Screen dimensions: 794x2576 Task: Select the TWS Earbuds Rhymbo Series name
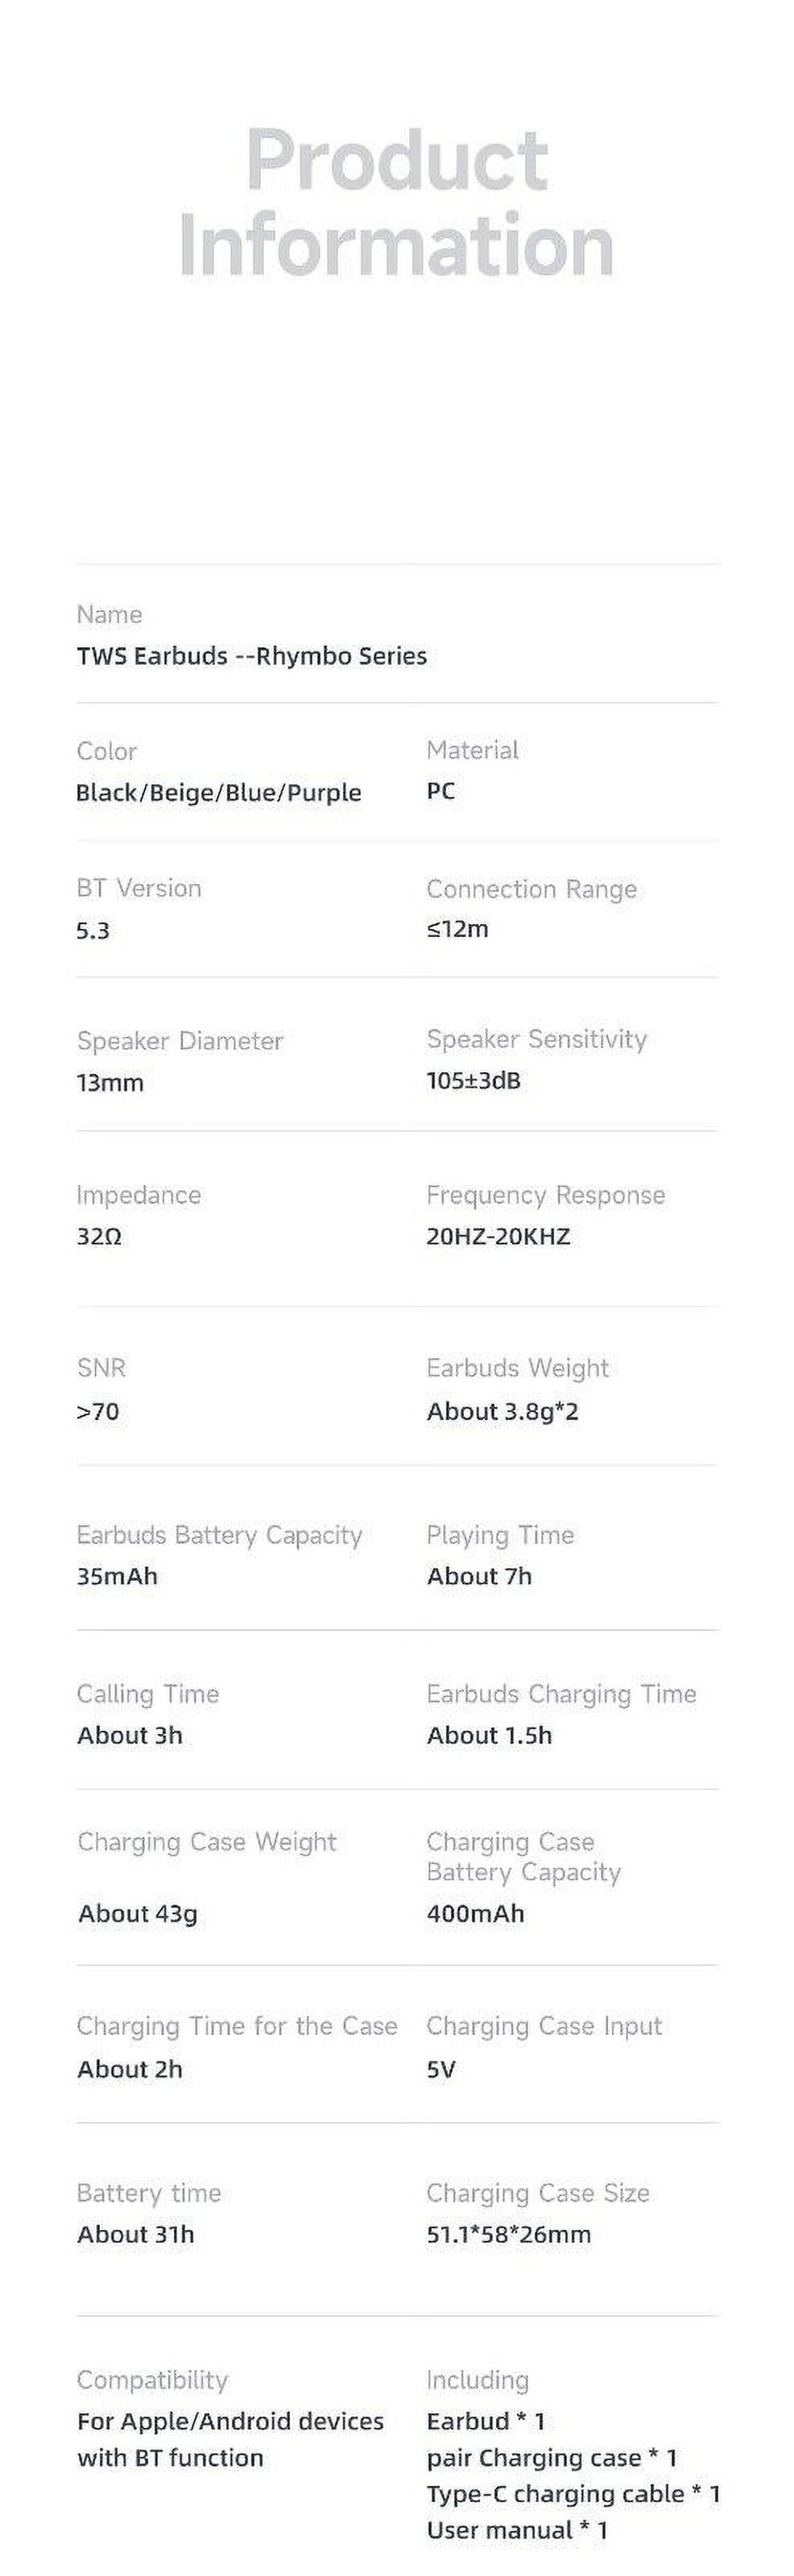pos(252,656)
